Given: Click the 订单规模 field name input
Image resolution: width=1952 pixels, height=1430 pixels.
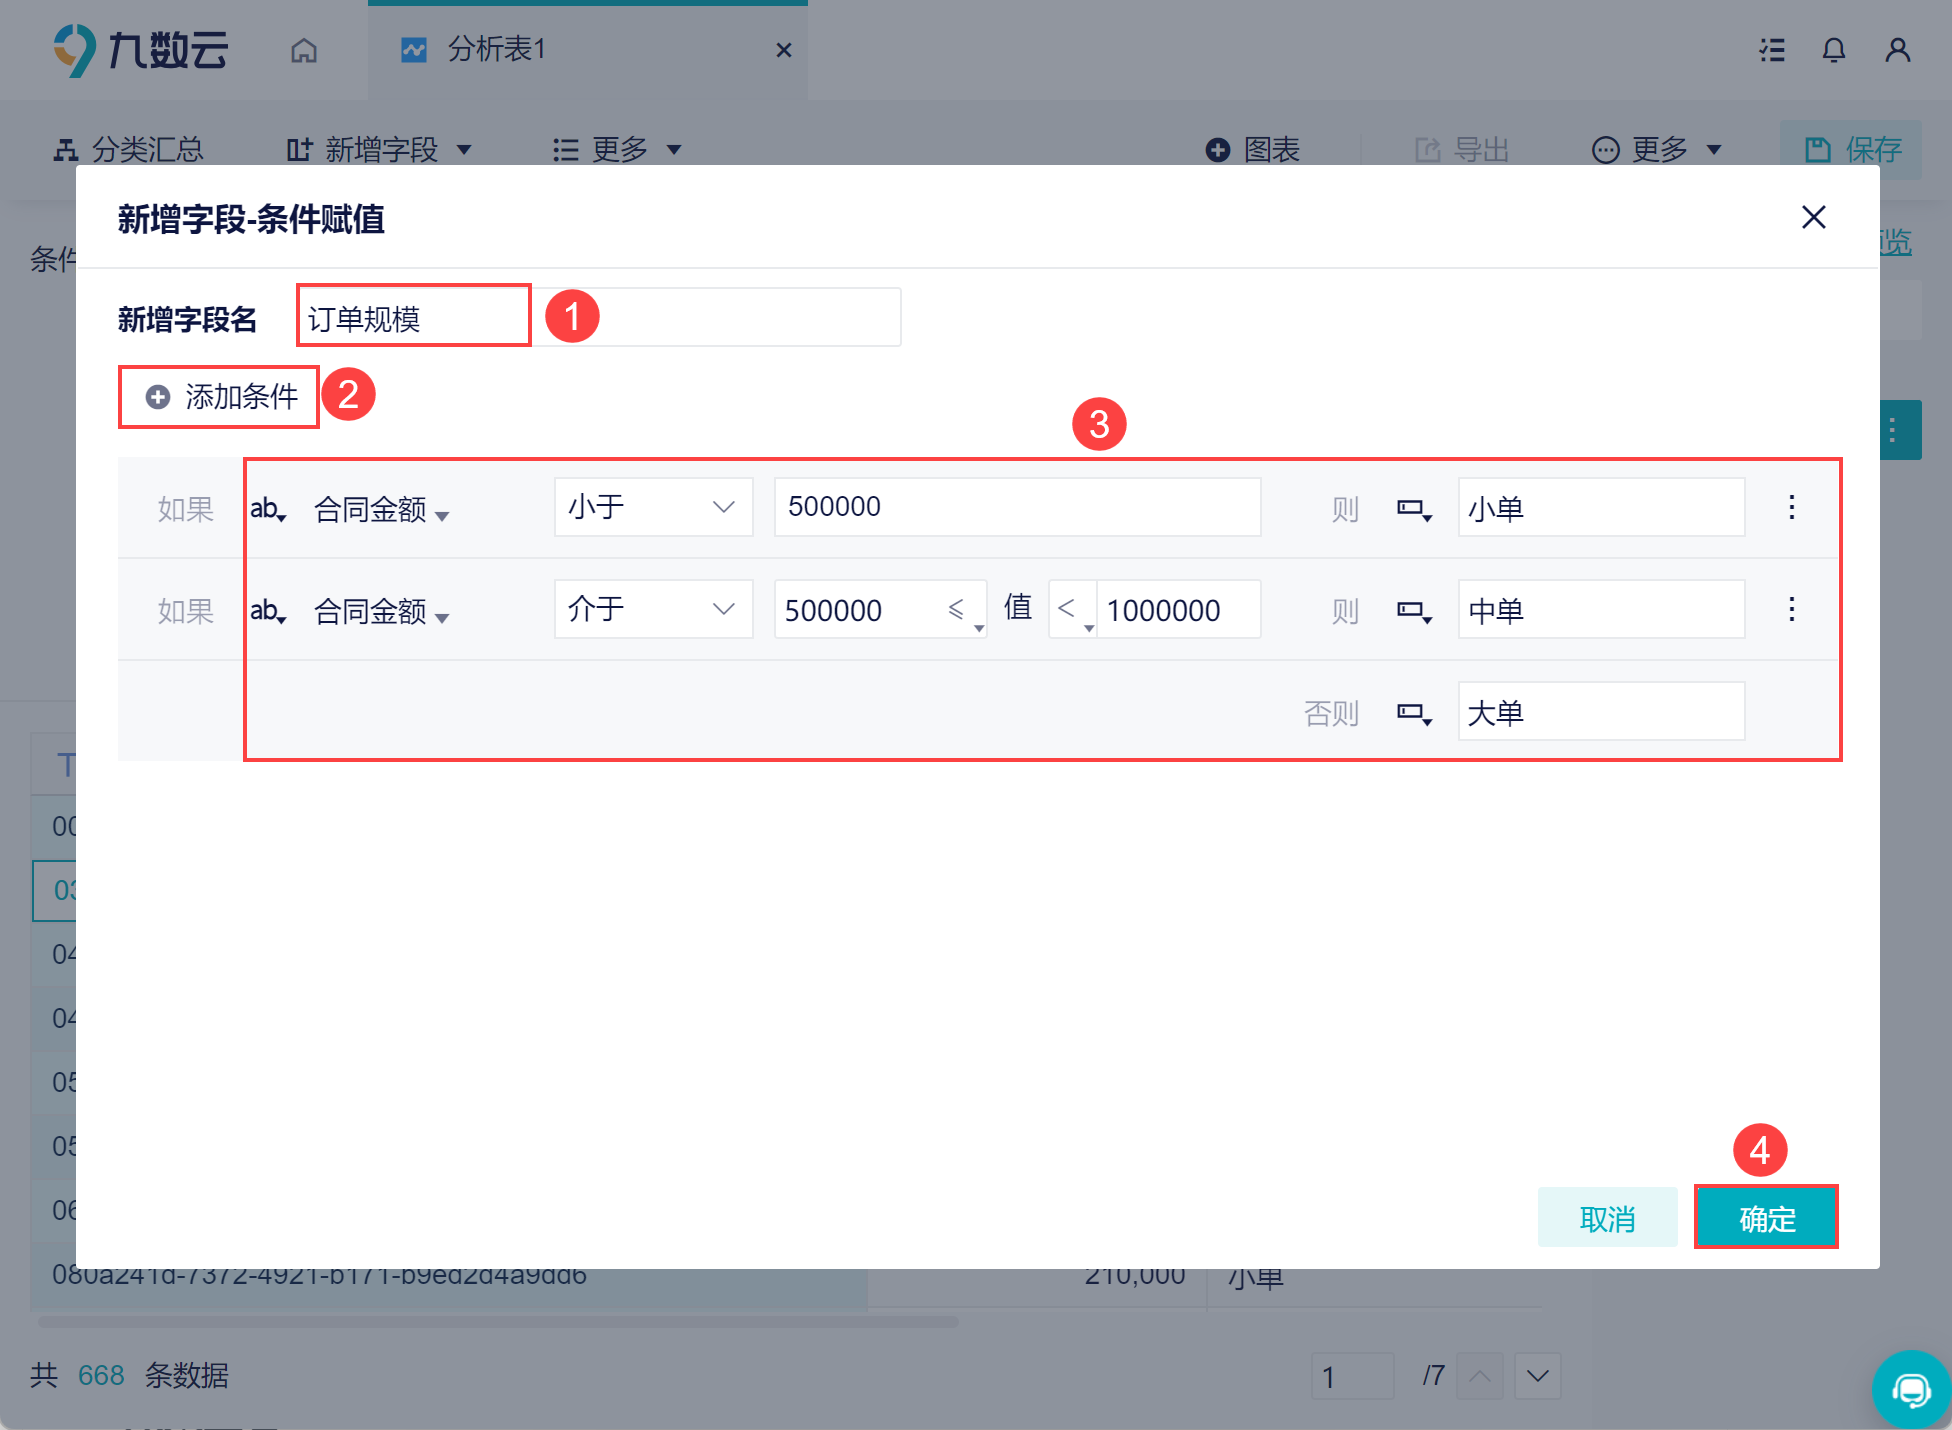Looking at the screenshot, I should point(414,318).
